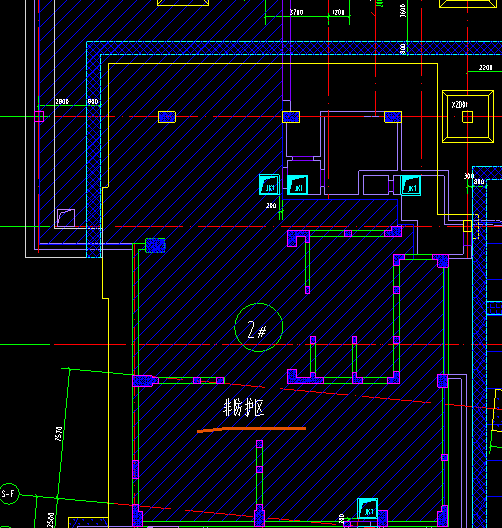
Task: Pick the orange line below 非防护区 text
Action: coord(251,429)
